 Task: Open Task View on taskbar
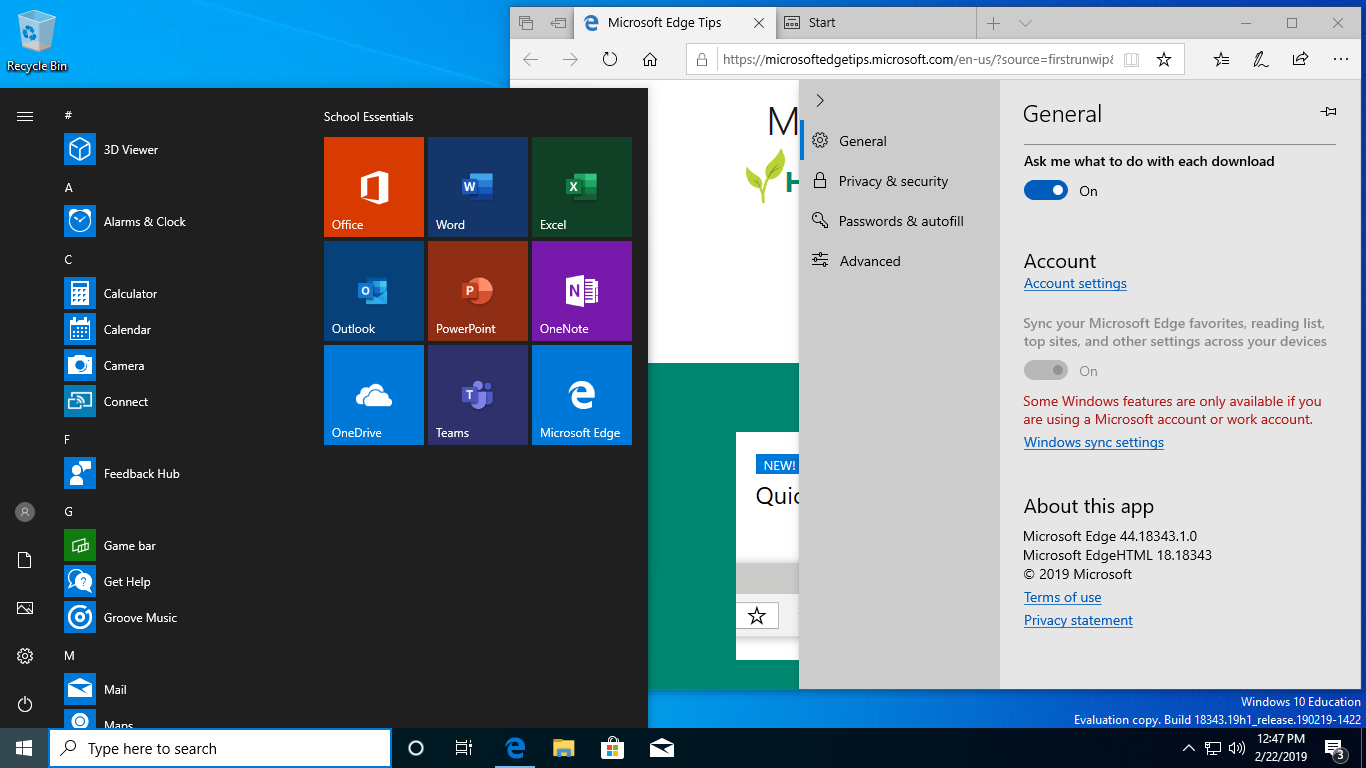point(464,748)
